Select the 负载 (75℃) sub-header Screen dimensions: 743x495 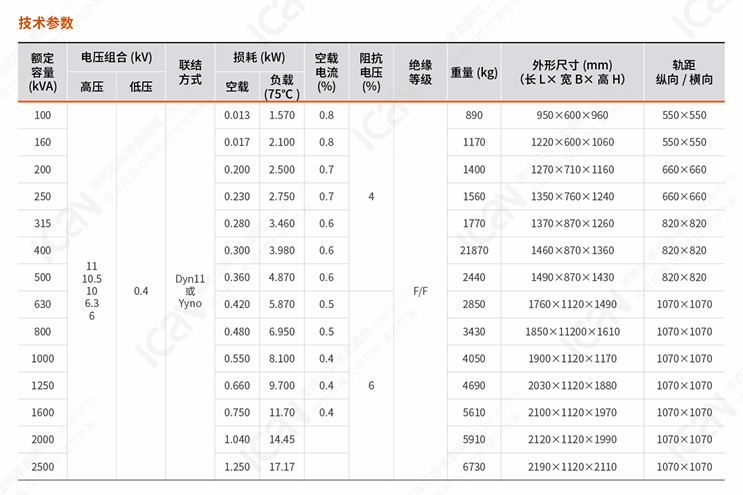point(282,87)
